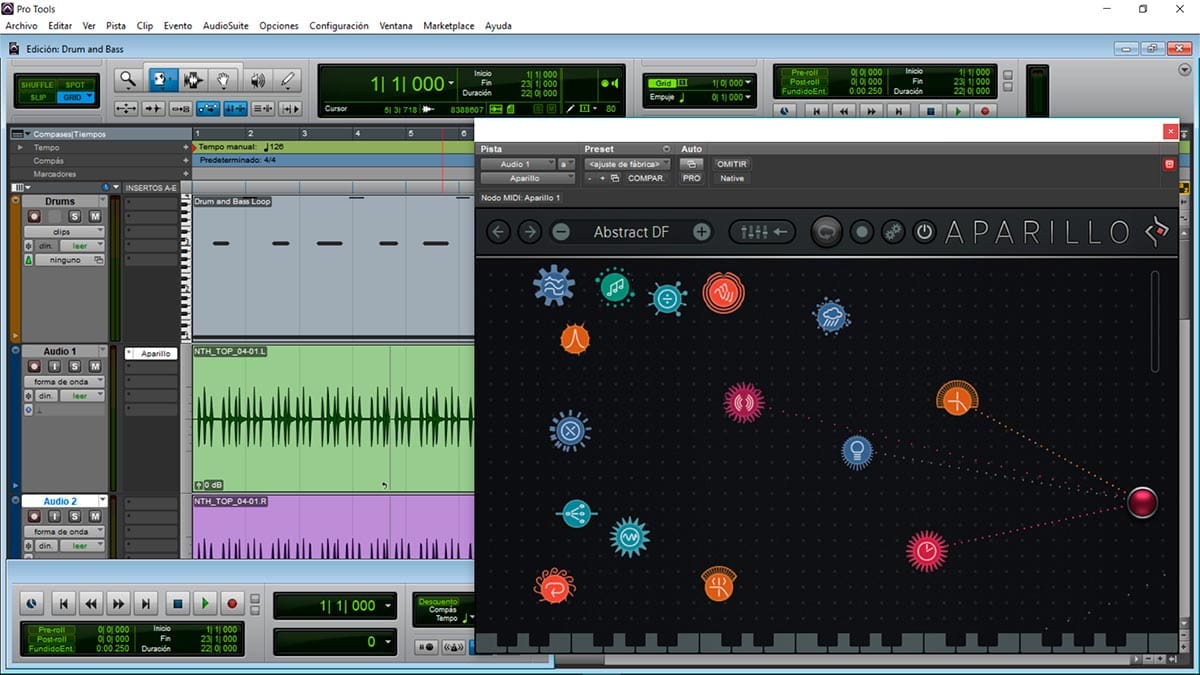Viewport: 1200px width, 675px height.
Task: Click the blue crossed-circle node in Aparillo
Action: 570,431
